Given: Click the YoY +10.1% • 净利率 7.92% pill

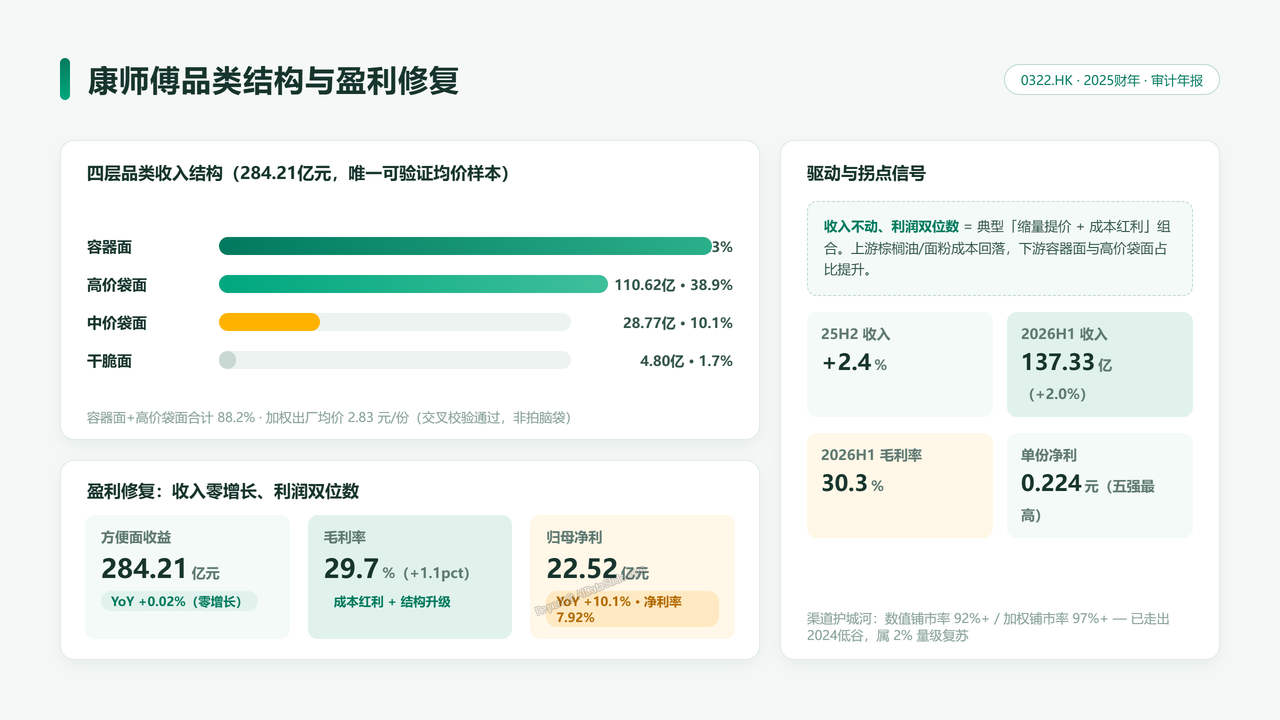Looking at the screenshot, I should tap(632, 609).
